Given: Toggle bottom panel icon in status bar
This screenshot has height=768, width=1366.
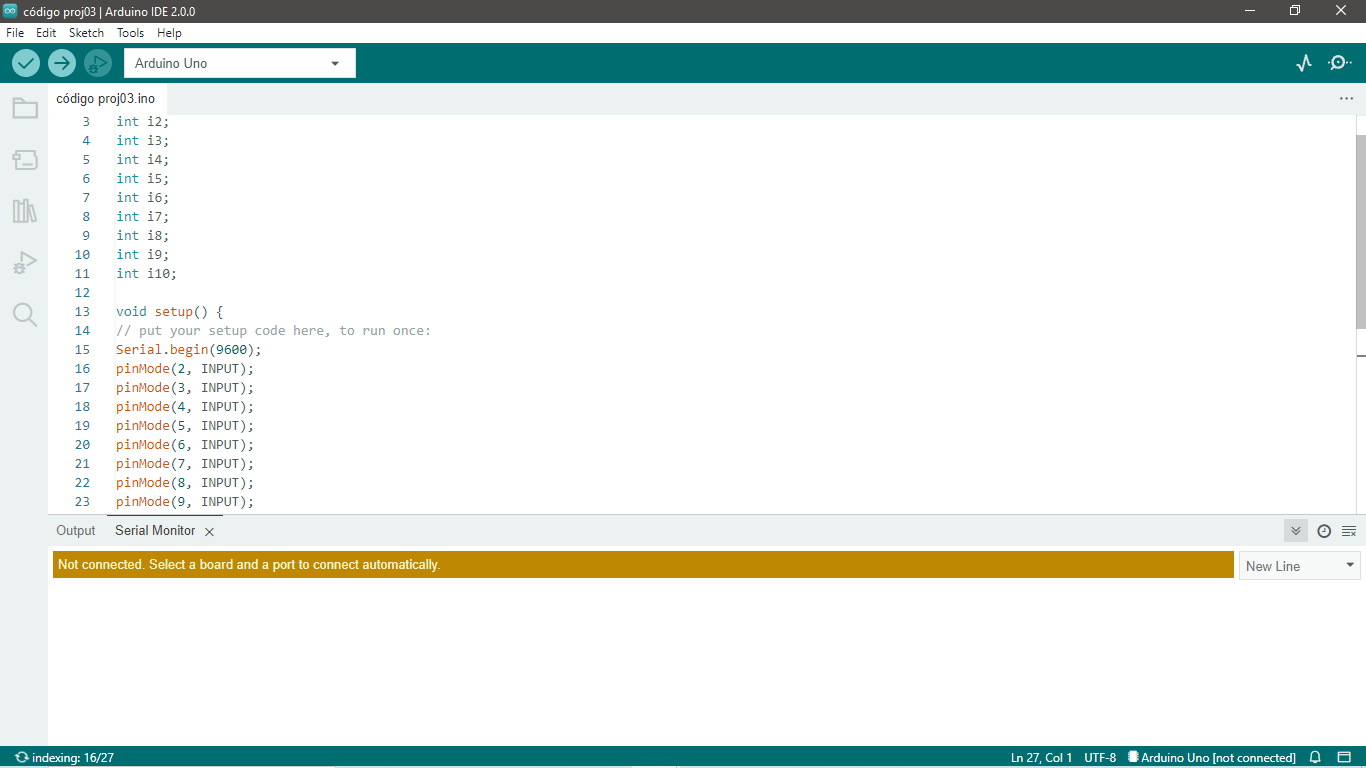Looking at the screenshot, I should pyautogui.click(x=1344, y=757).
